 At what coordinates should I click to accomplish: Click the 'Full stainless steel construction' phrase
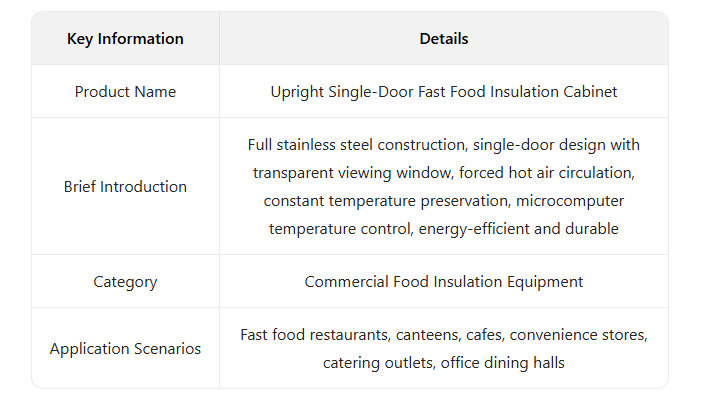pyautogui.click(x=356, y=146)
